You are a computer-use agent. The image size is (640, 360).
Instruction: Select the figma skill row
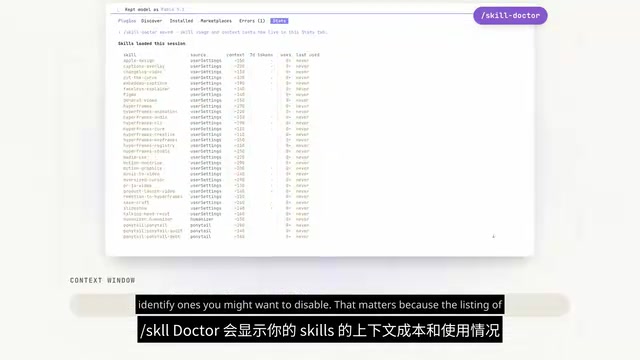(x=216, y=94)
